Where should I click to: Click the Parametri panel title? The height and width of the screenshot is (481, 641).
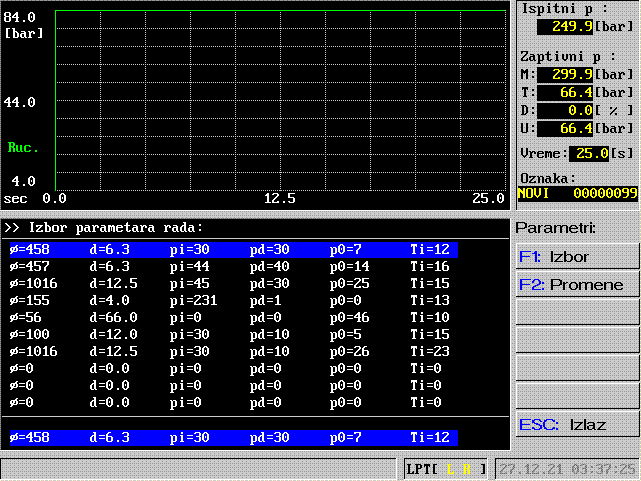coord(556,228)
